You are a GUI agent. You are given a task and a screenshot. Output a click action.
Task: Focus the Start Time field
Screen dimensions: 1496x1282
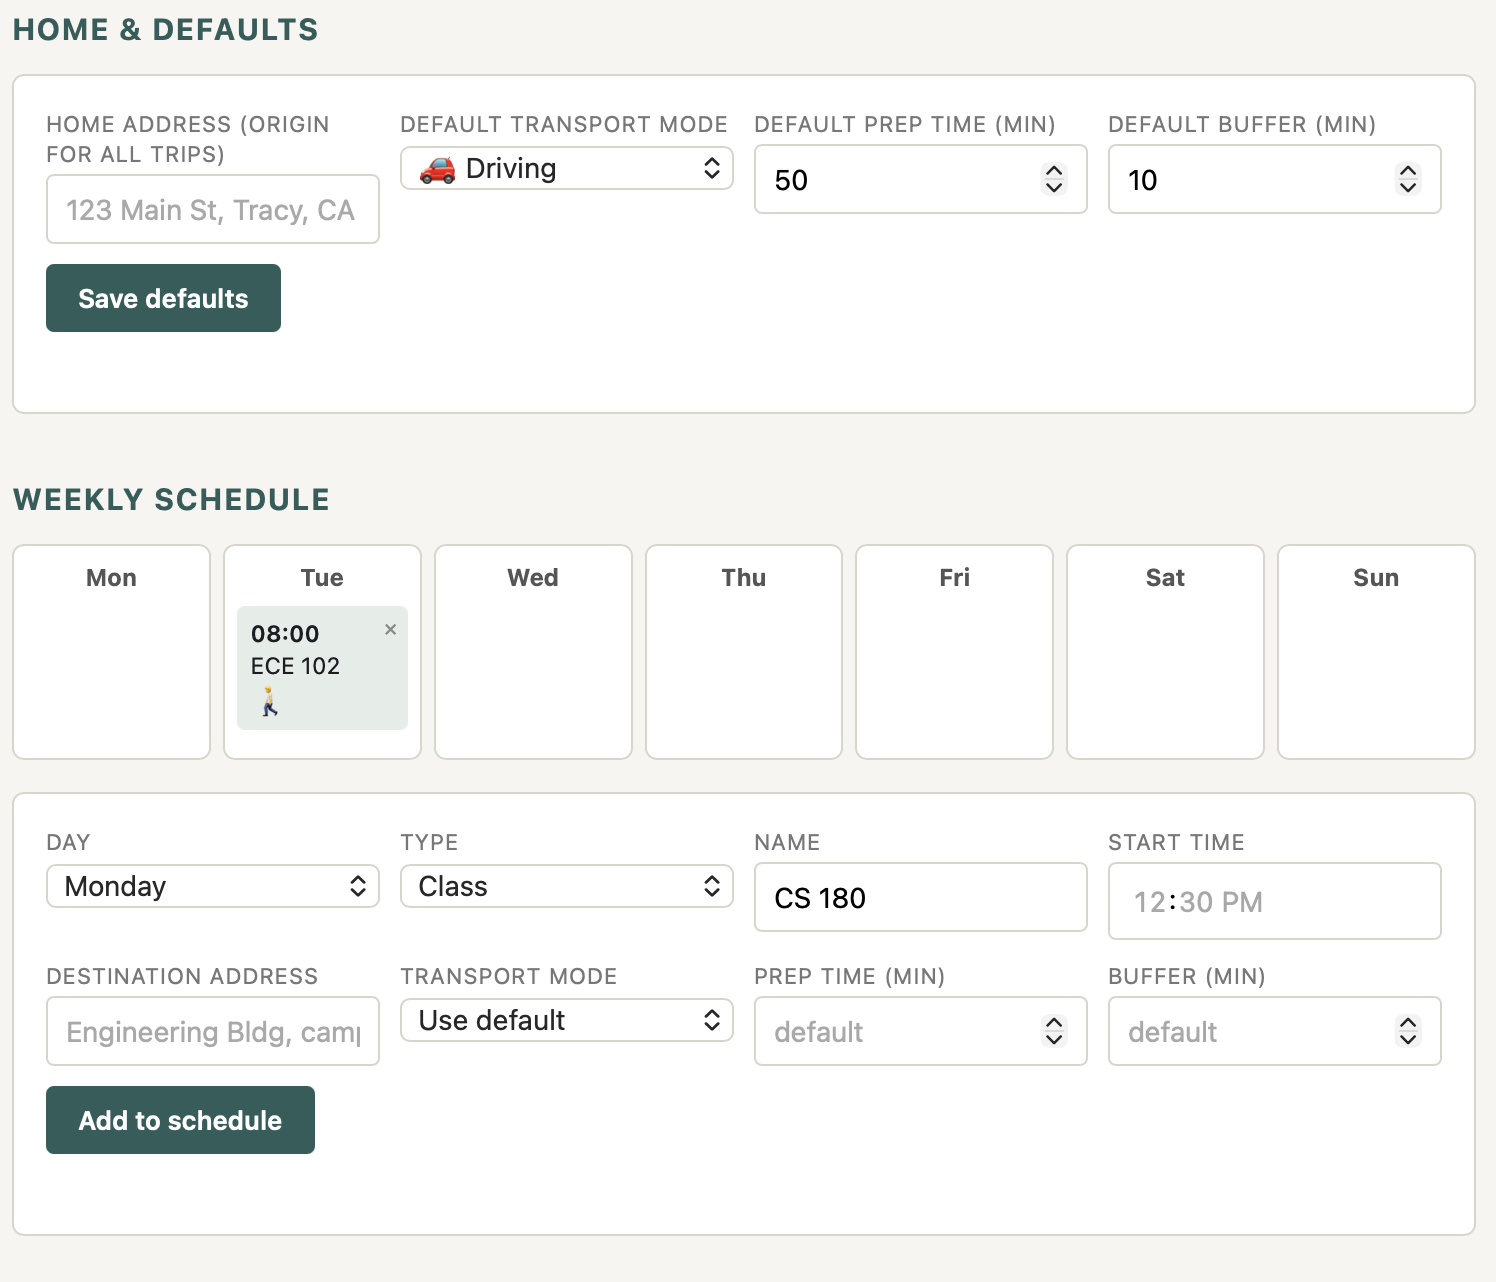pos(1275,901)
